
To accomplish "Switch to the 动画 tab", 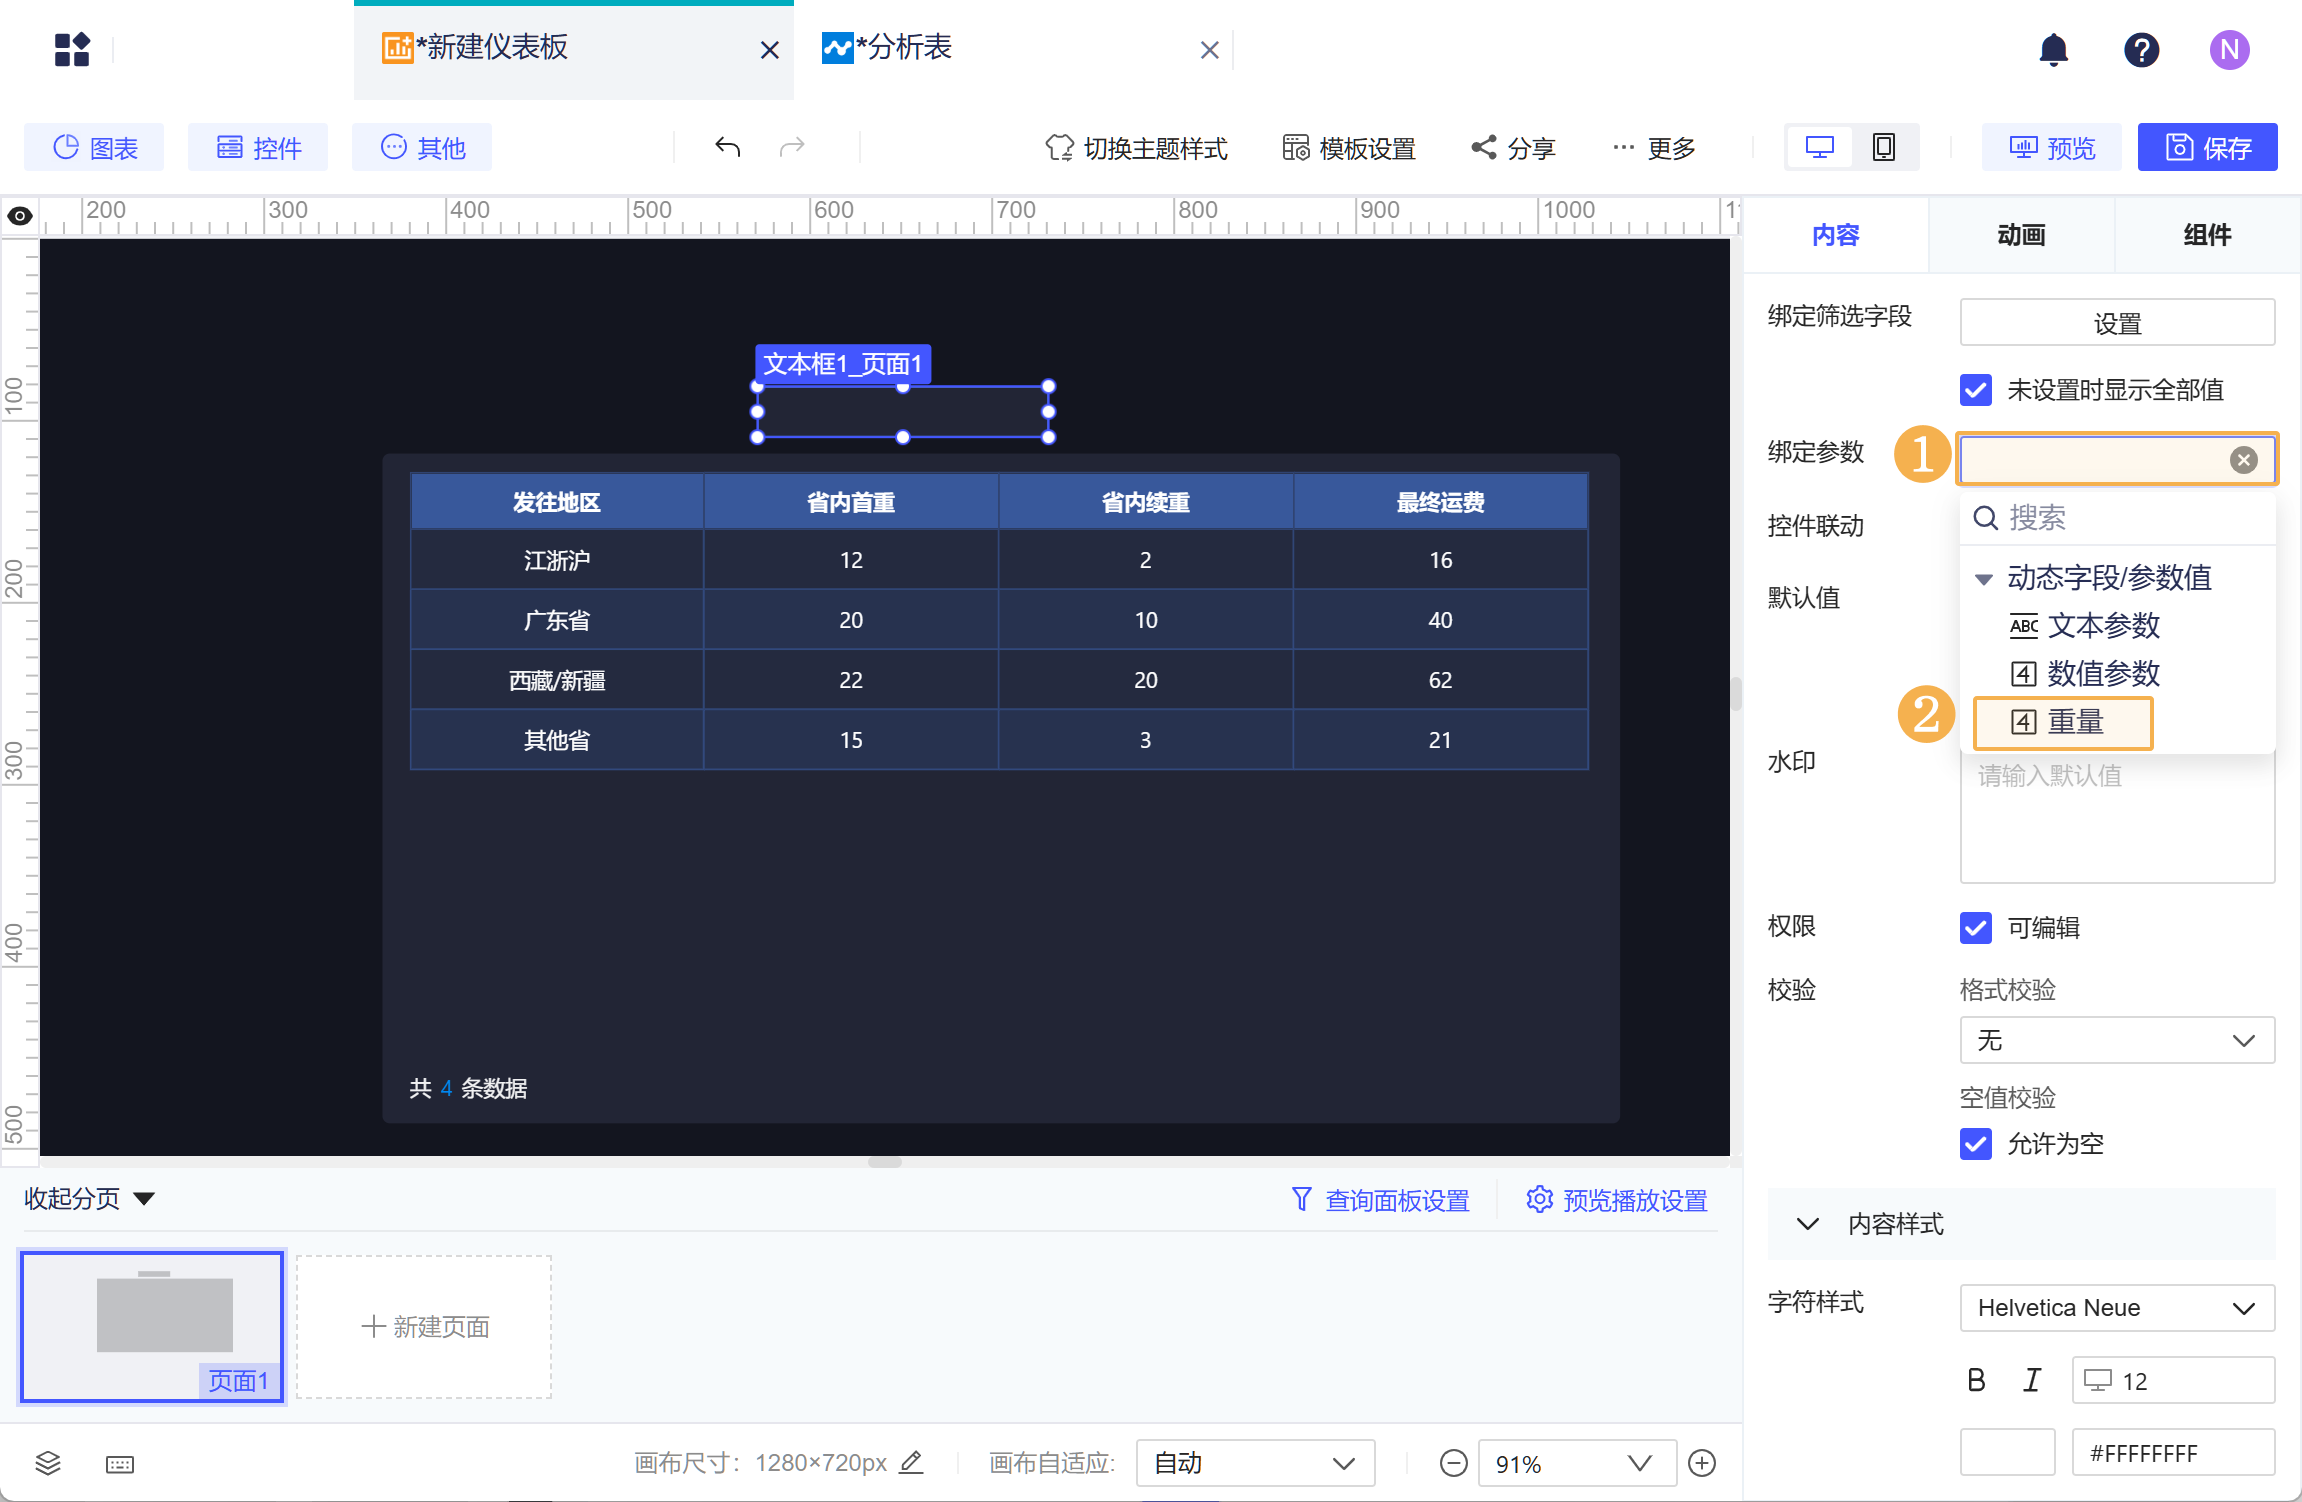I will (2021, 235).
